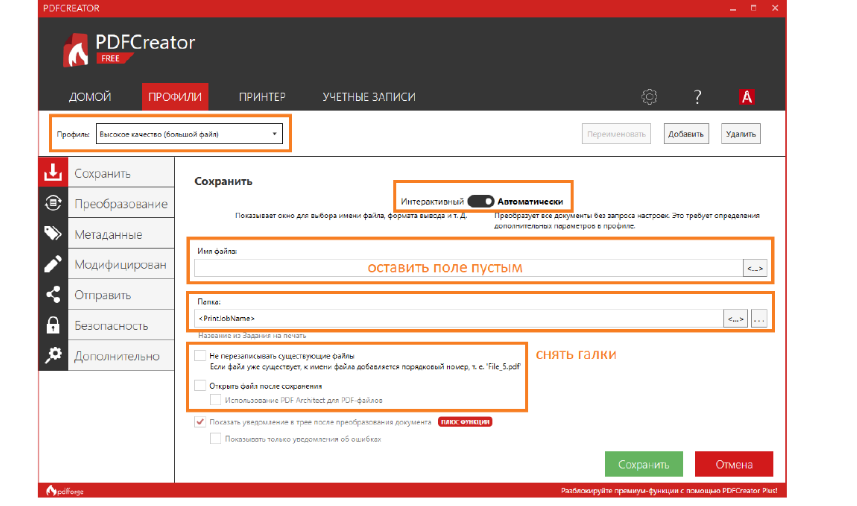Click the Переименовать button
Image resolution: width=857 pixels, height=506 pixels.
pyautogui.click(x=616, y=134)
